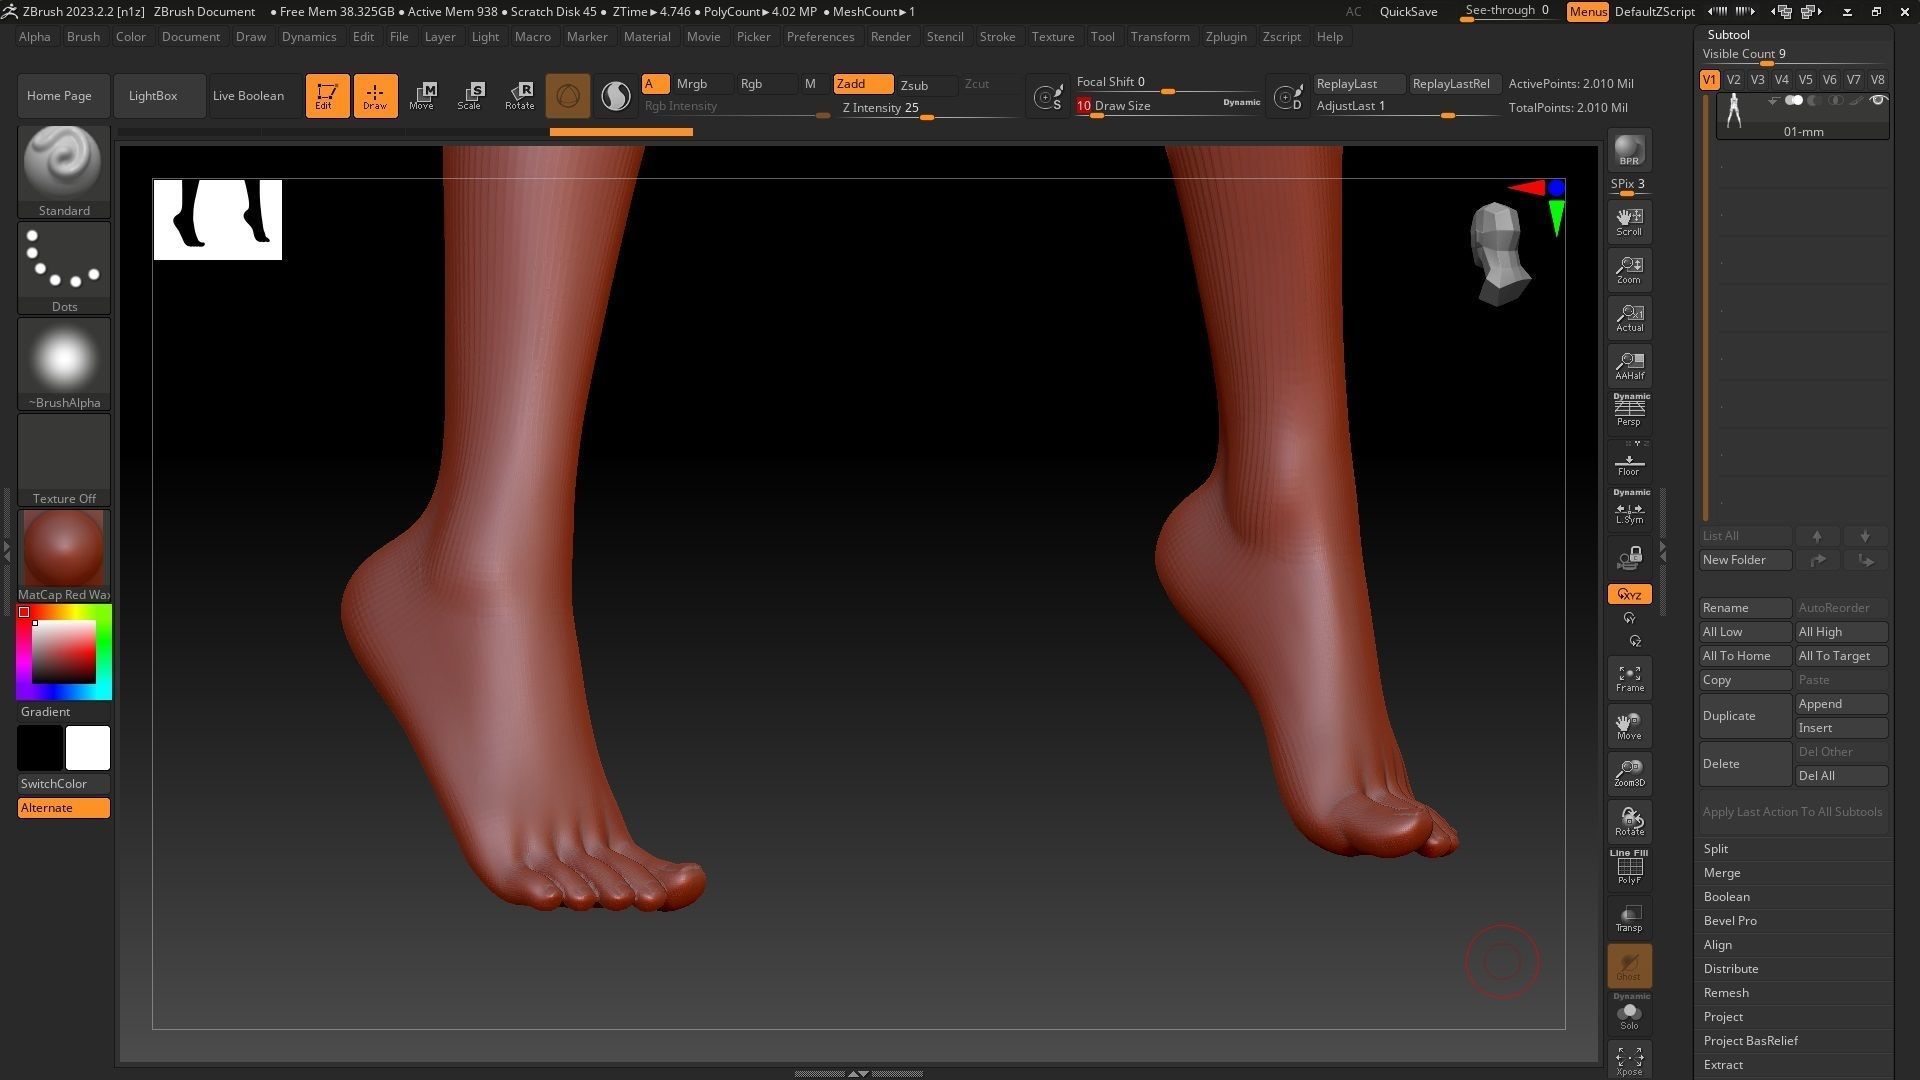Click the Actual size icon

click(x=1629, y=318)
